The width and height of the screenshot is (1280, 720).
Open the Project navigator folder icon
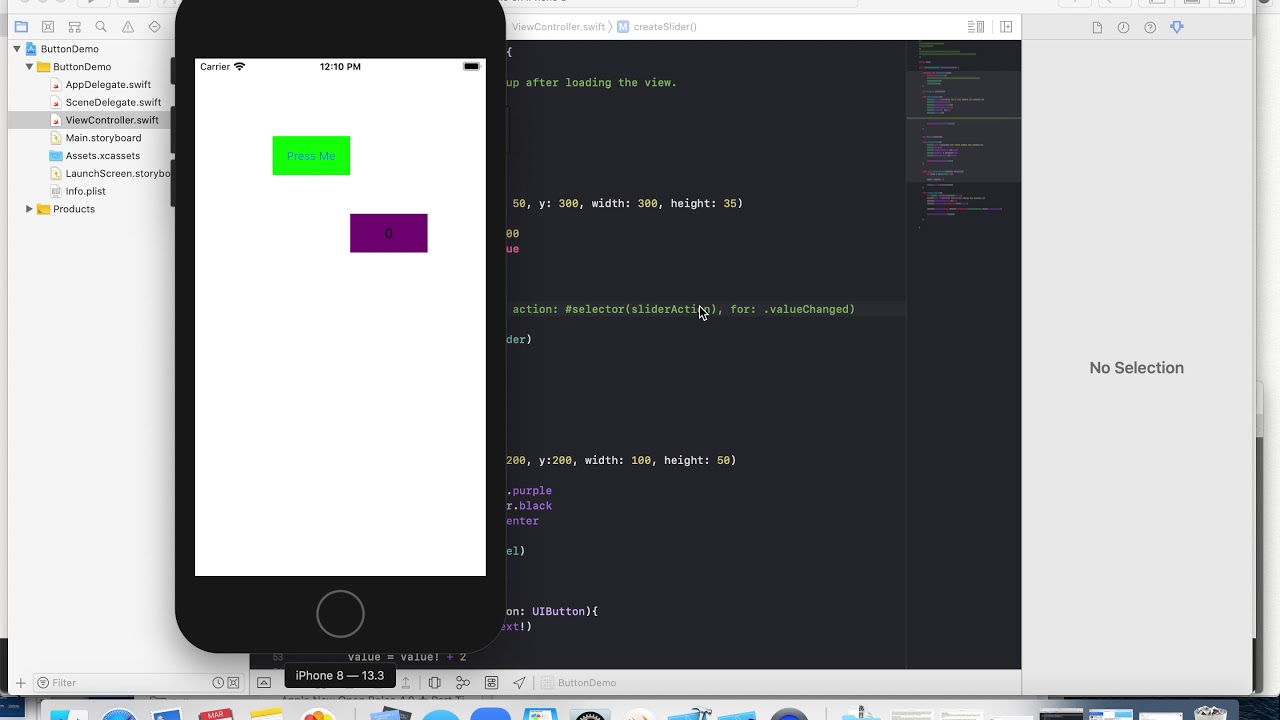pos(21,27)
